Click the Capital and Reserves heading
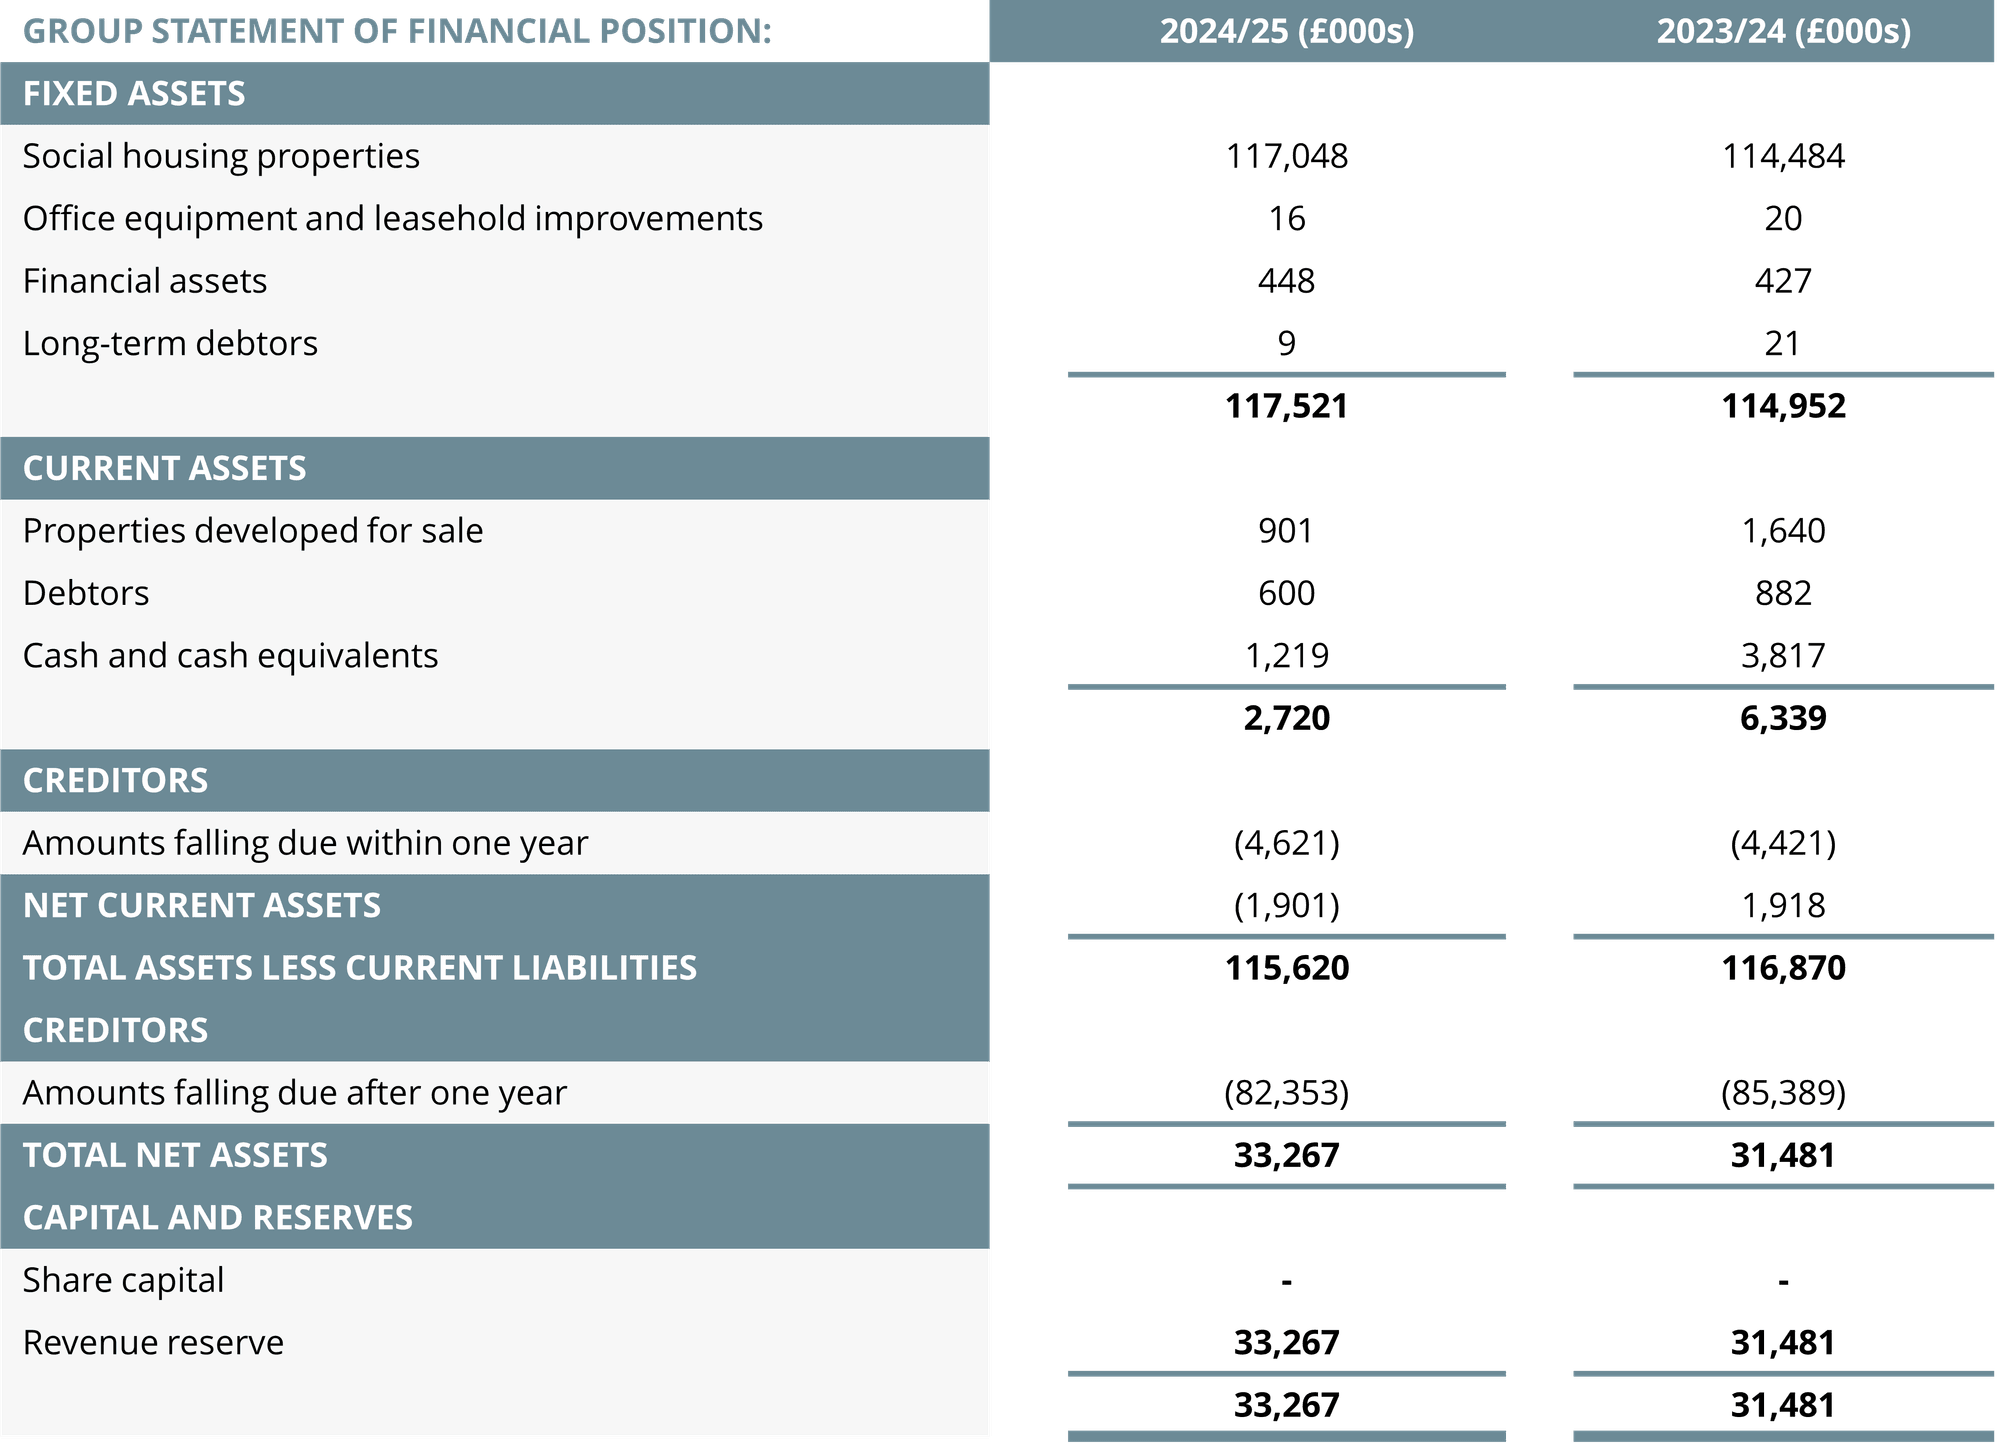 218,1217
